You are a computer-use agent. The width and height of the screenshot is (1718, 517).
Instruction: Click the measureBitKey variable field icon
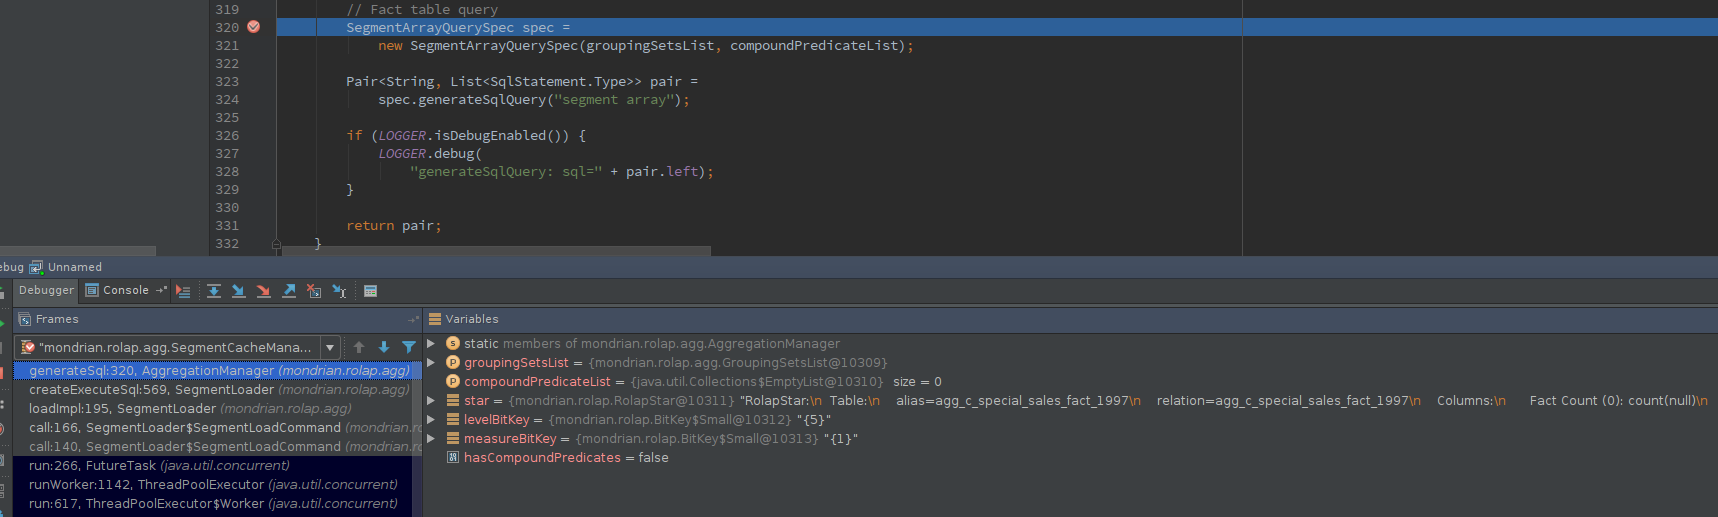coord(452,438)
